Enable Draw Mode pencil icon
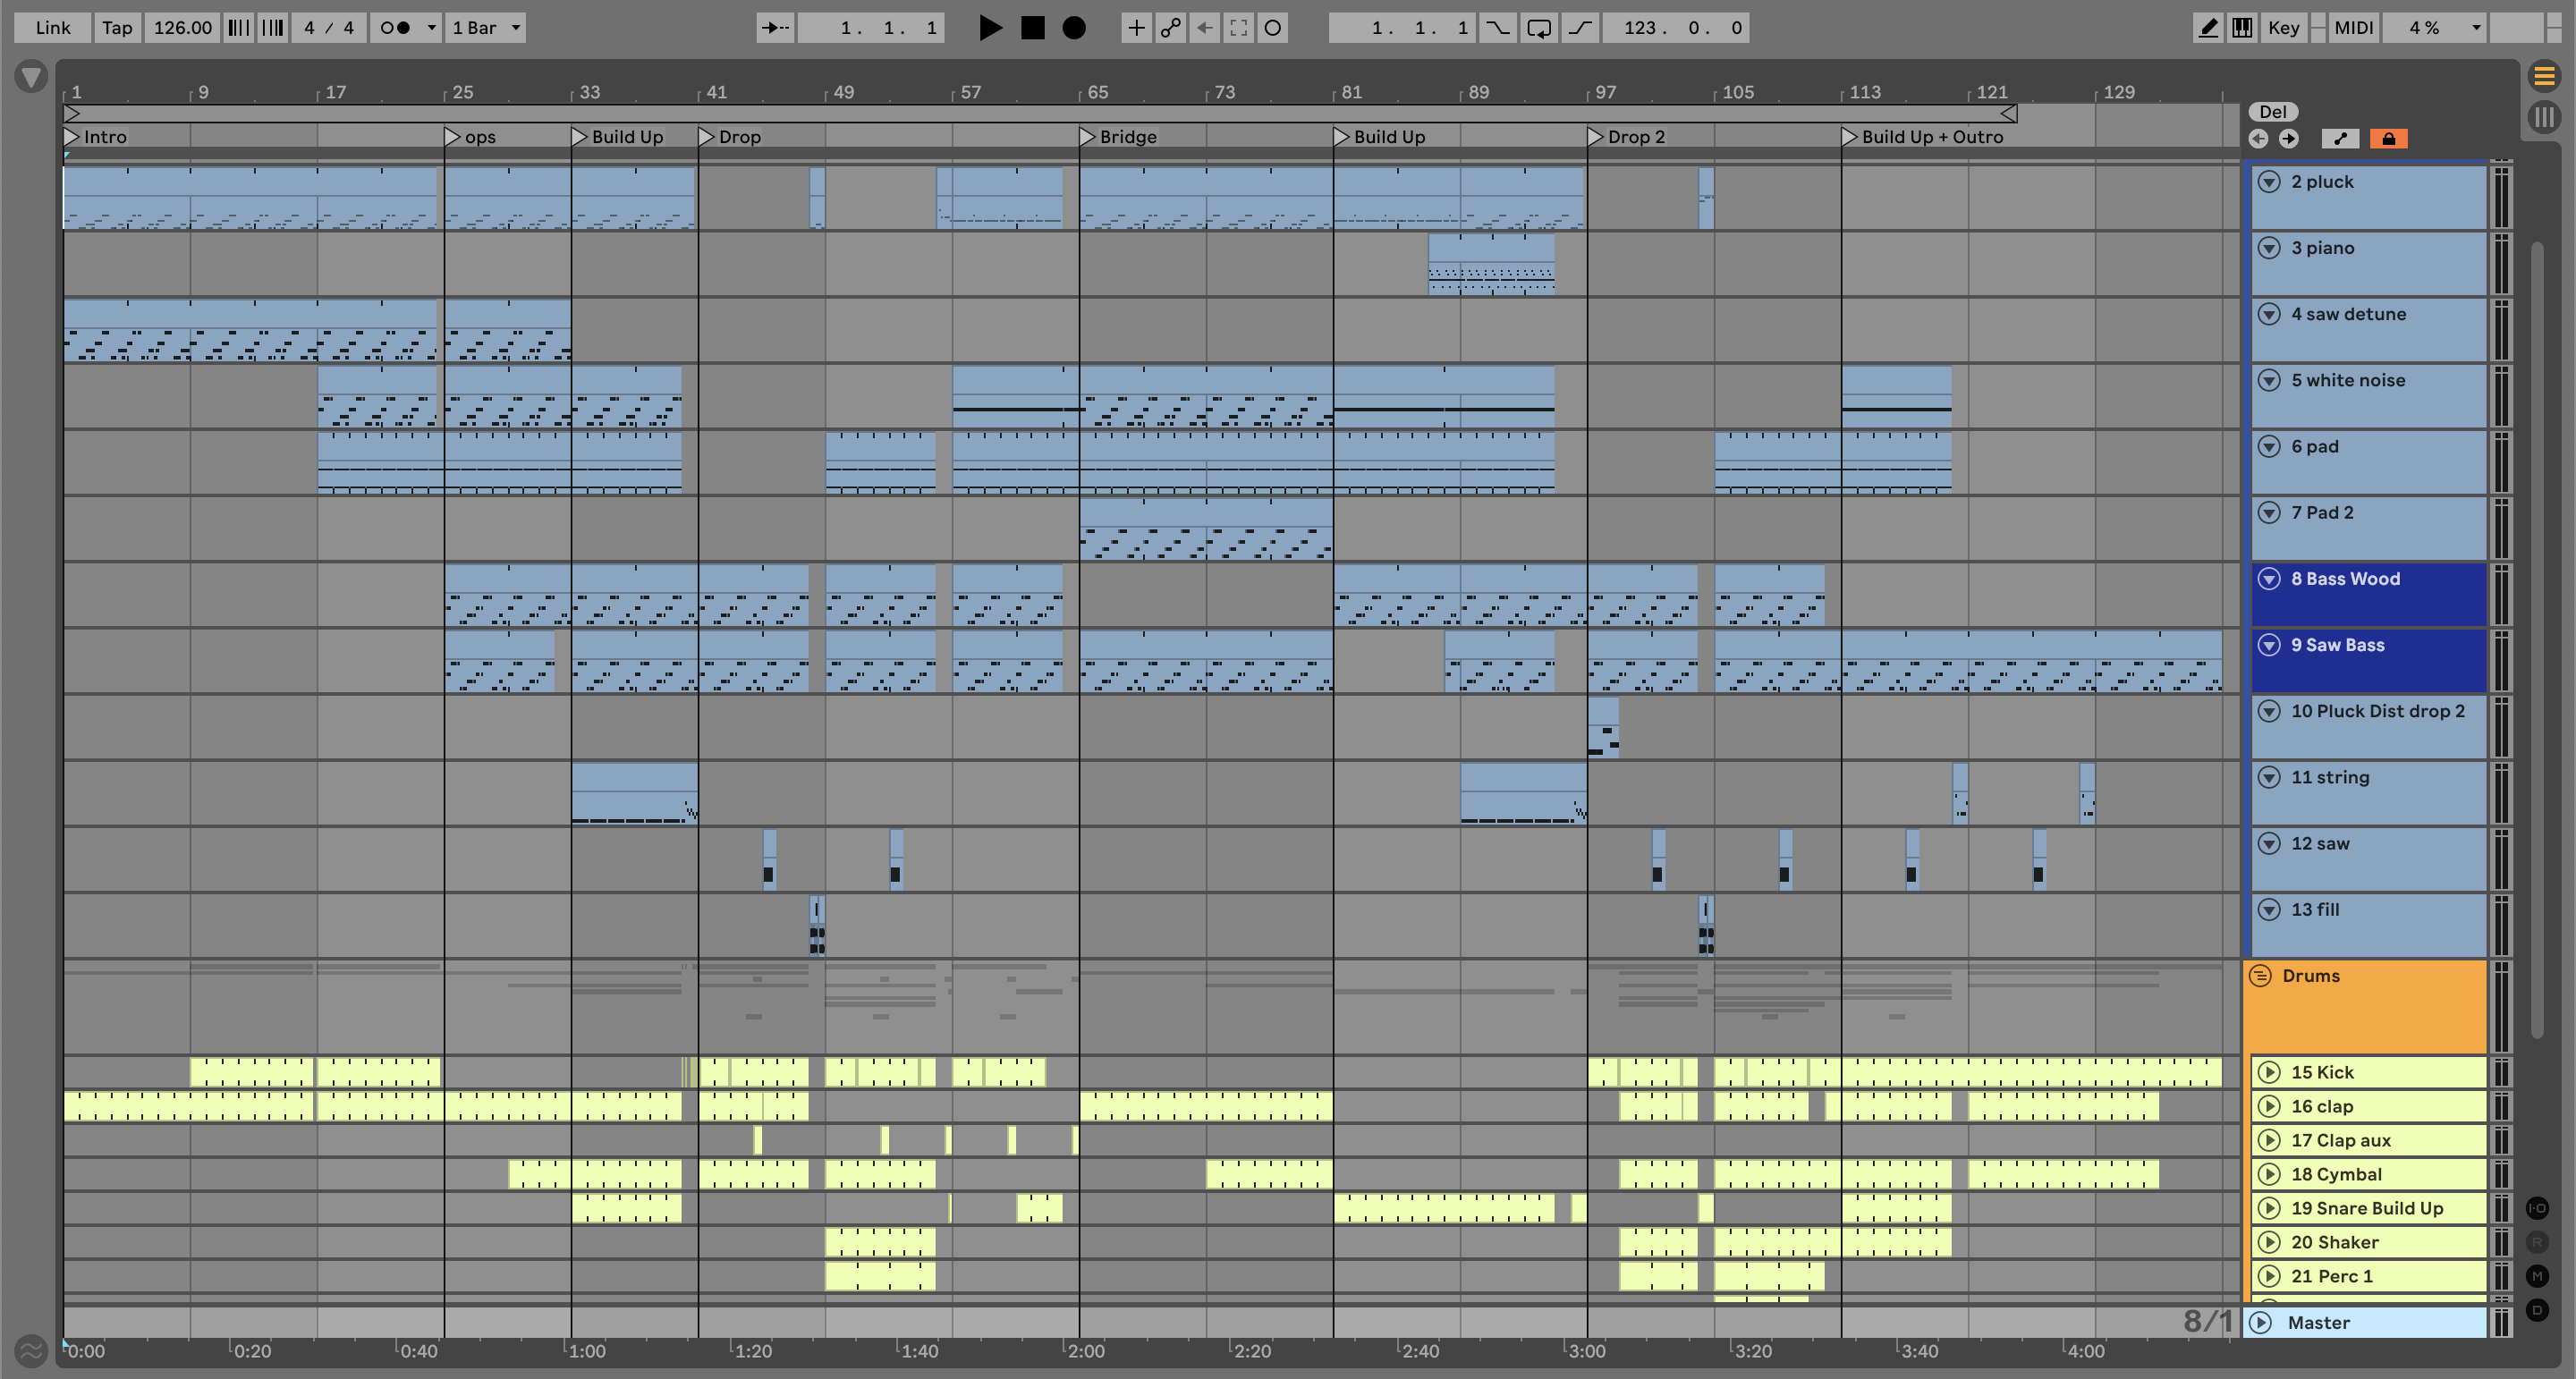Image resolution: width=2576 pixels, height=1379 pixels. [x=2207, y=28]
